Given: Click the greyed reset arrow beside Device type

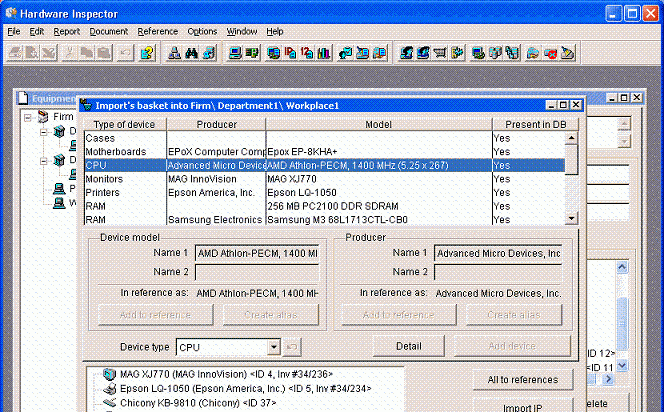Looking at the screenshot, I should [x=291, y=347].
